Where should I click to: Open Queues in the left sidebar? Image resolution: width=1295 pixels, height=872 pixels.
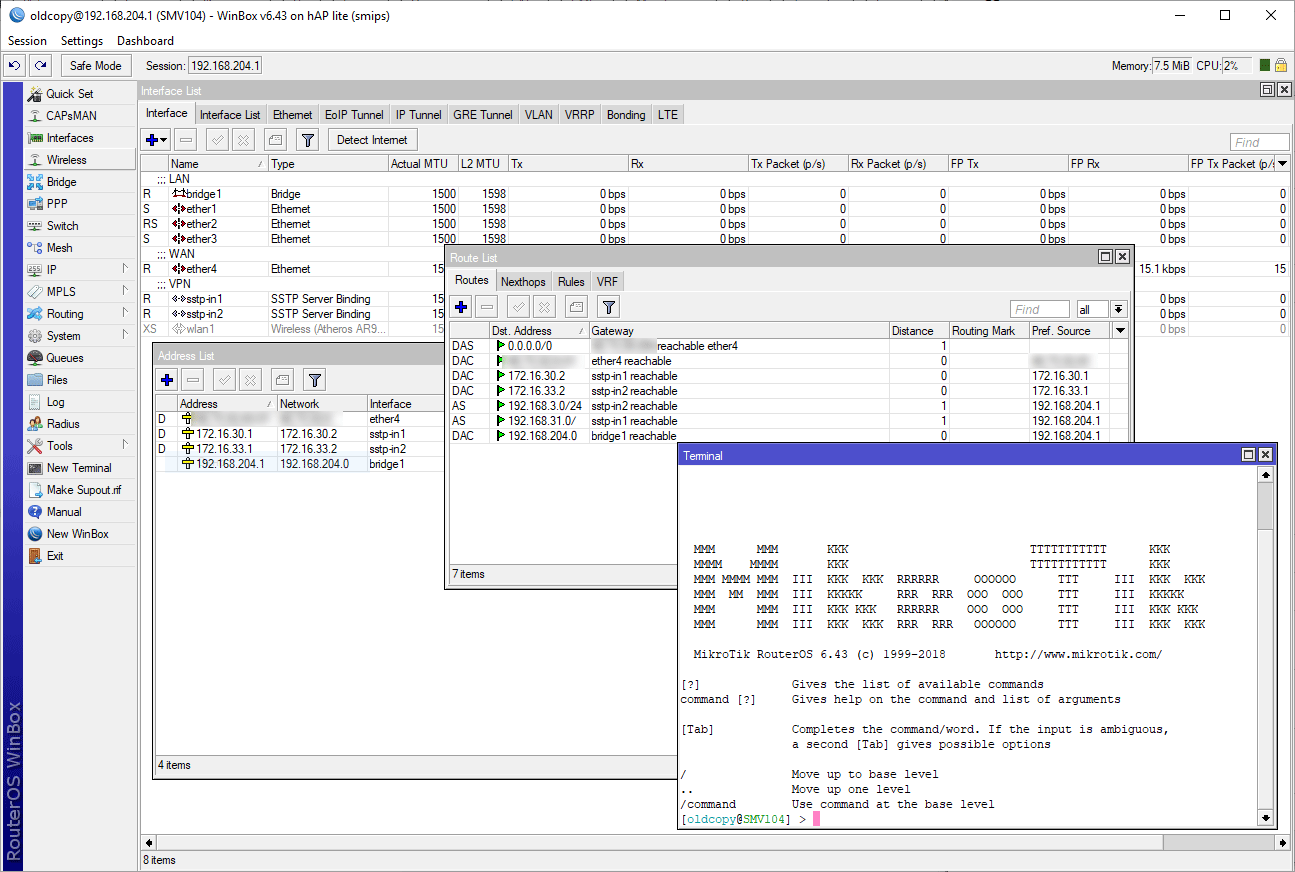click(x=65, y=358)
